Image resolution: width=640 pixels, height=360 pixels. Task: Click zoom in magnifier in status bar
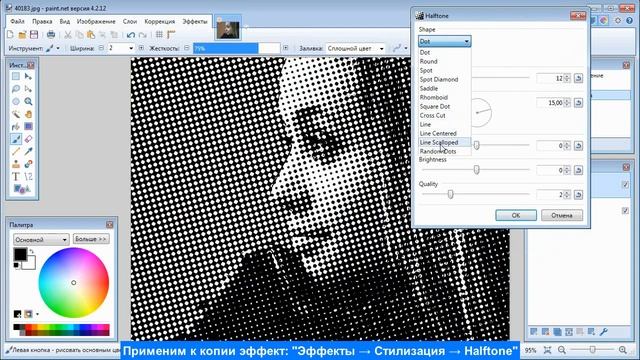coord(622,350)
